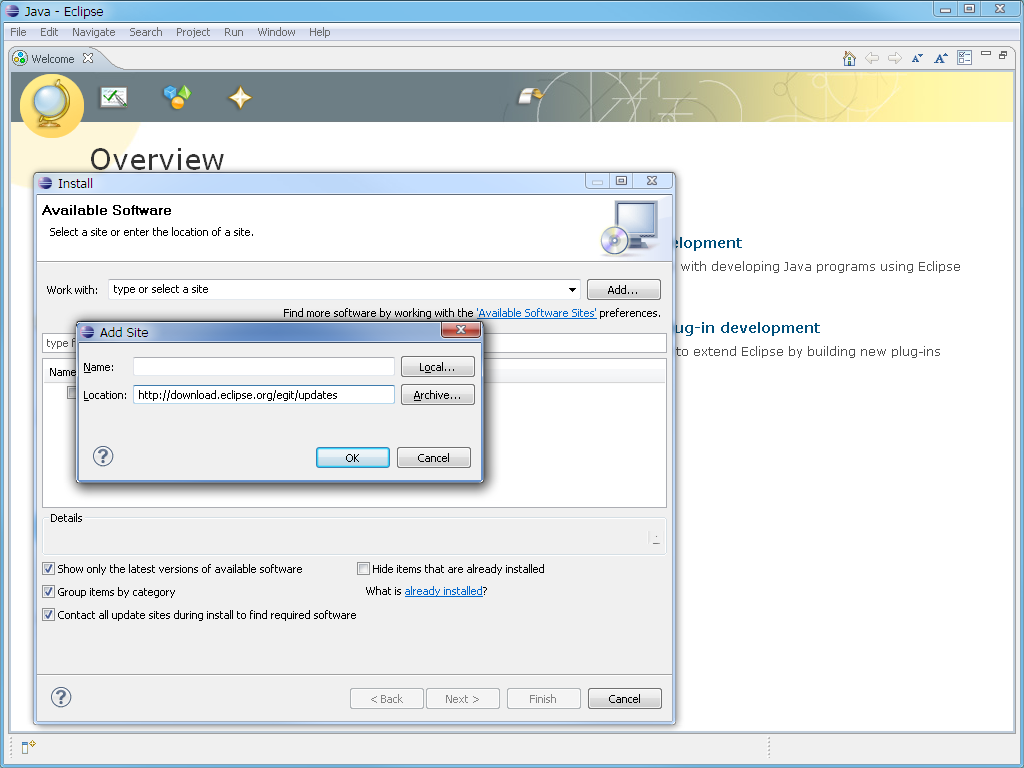Open the Run menu
The height and width of the screenshot is (768, 1024).
click(233, 32)
